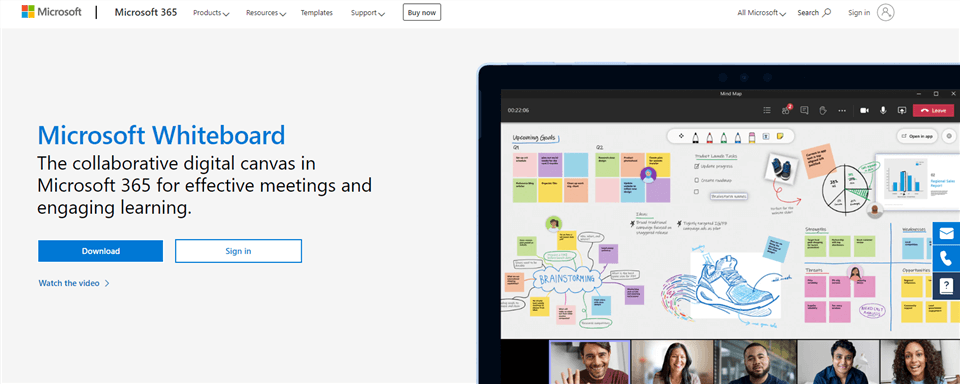Click the blue Download button
This screenshot has height=384, width=960.
(100, 251)
